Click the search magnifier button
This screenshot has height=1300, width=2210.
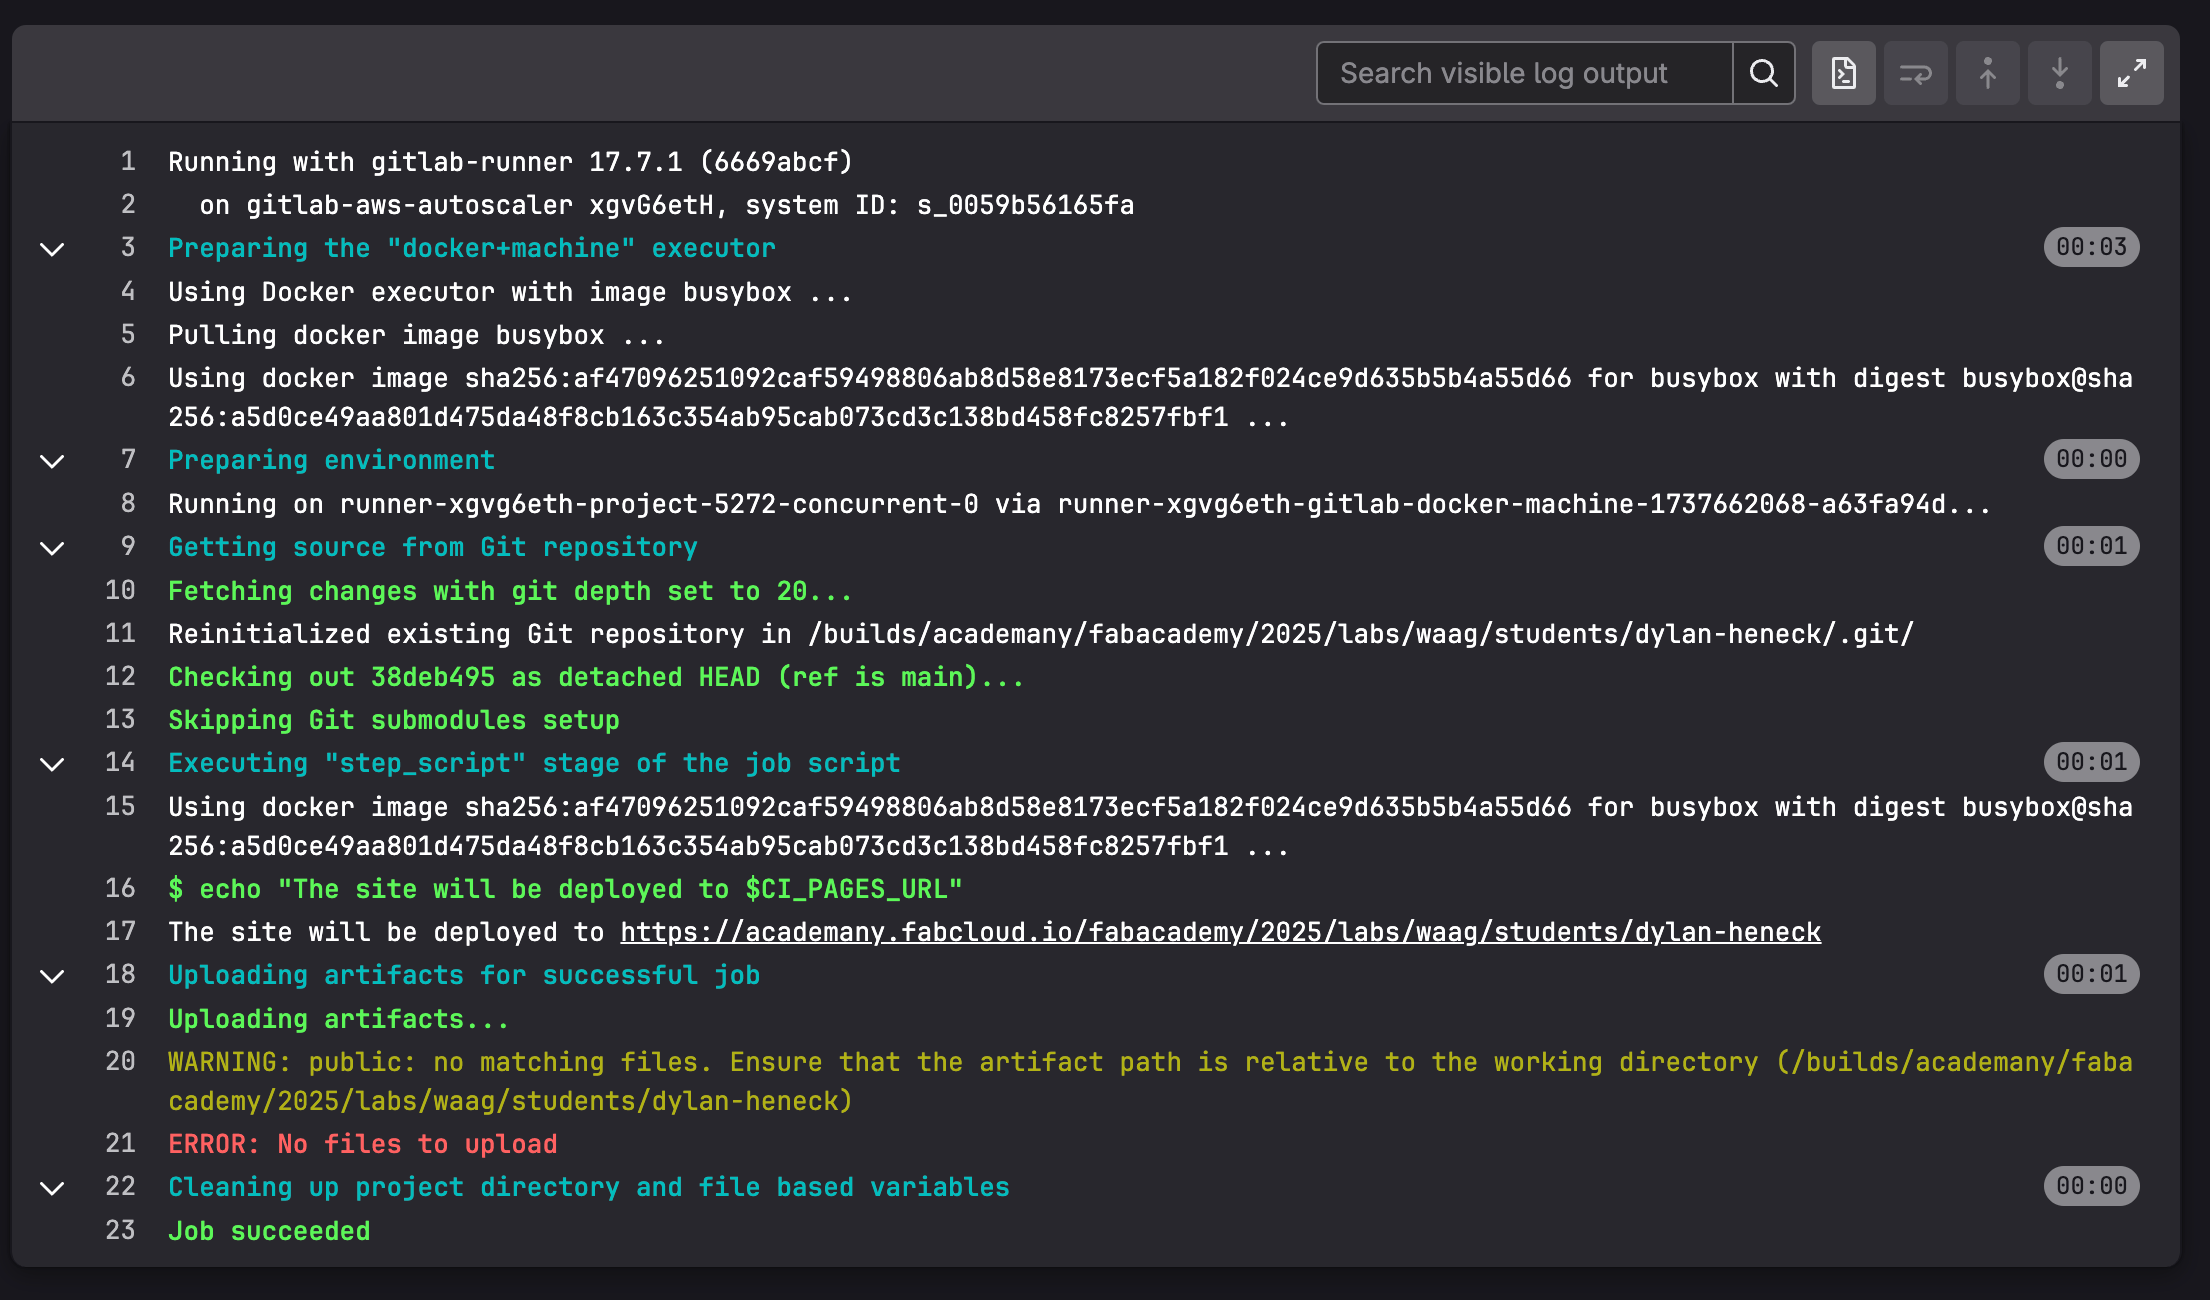[x=1764, y=73]
